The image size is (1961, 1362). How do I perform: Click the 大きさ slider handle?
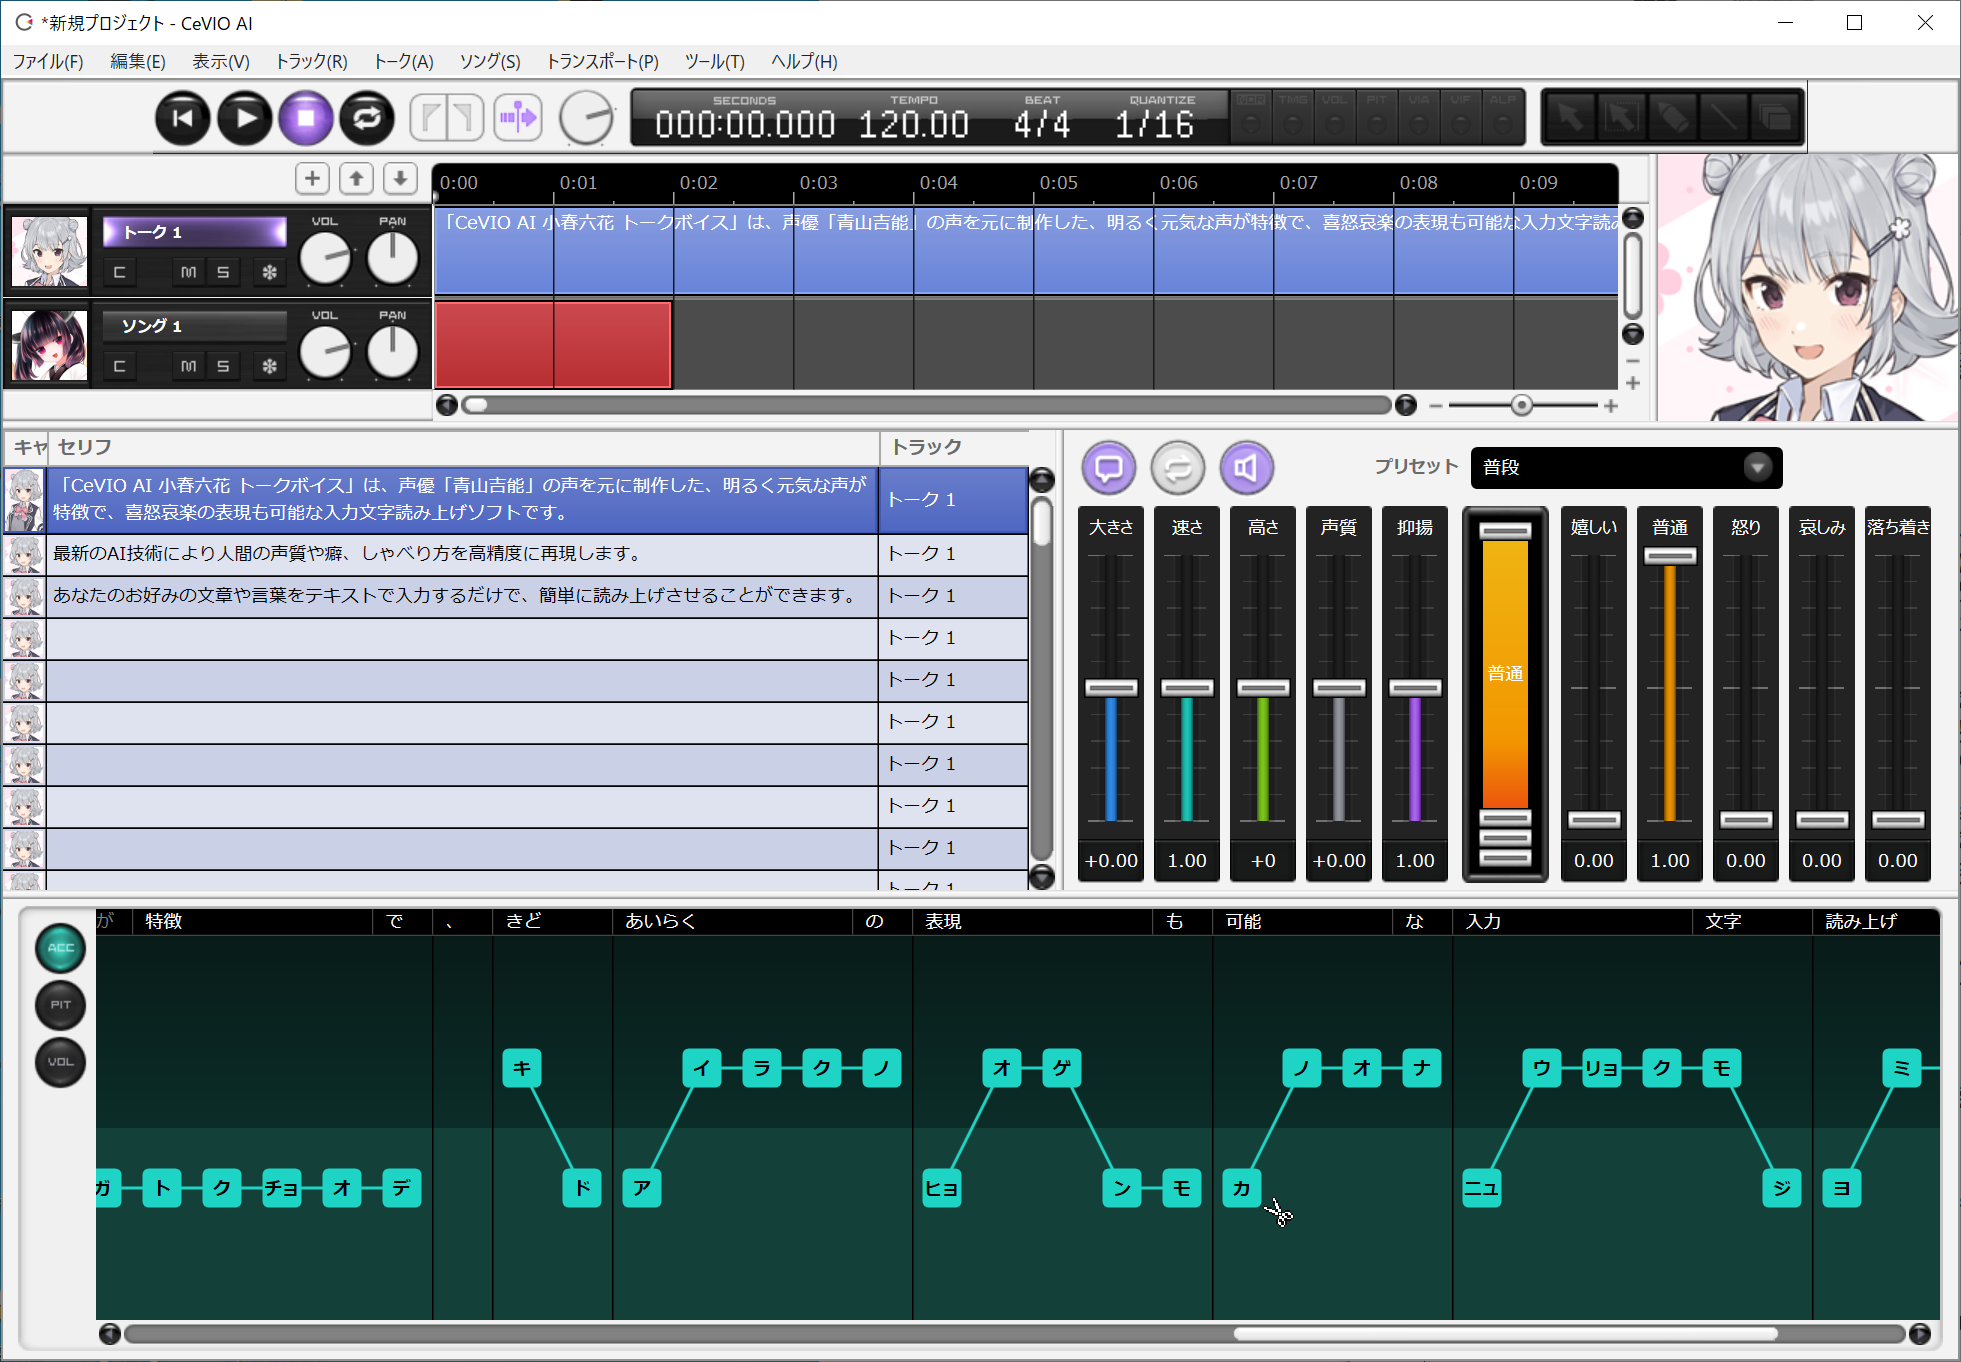(x=1111, y=688)
